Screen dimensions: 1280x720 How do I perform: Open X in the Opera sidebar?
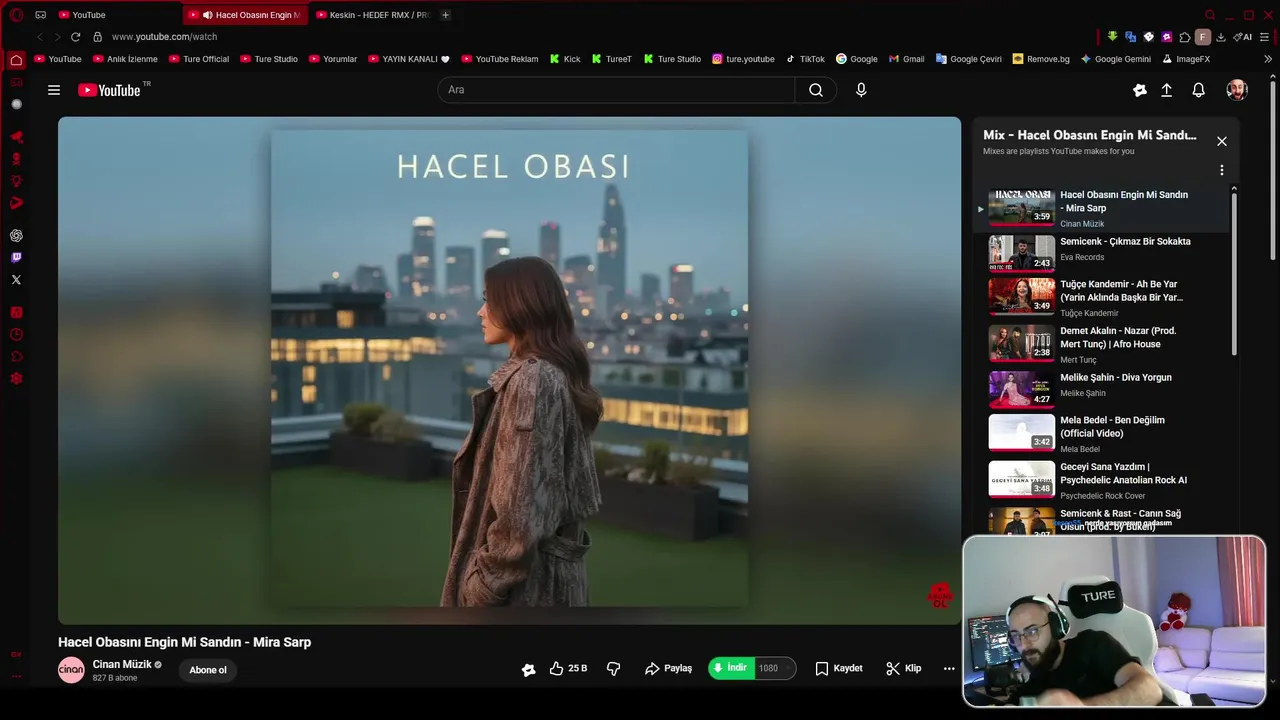(x=16, y=280)
